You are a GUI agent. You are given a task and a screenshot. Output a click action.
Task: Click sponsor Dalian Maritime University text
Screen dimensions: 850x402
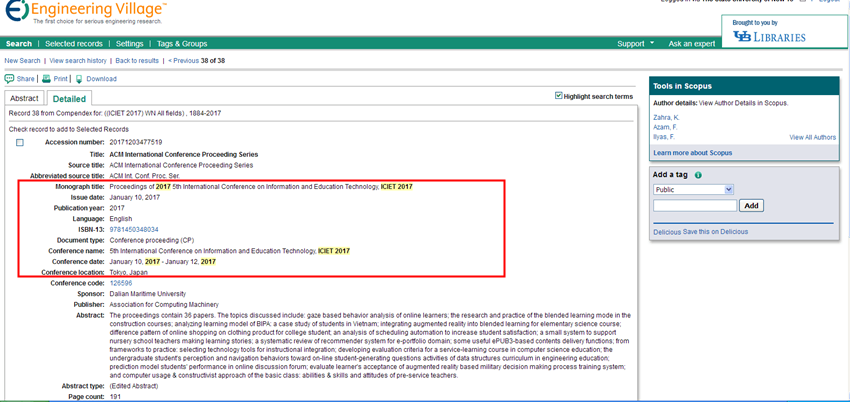147,294
